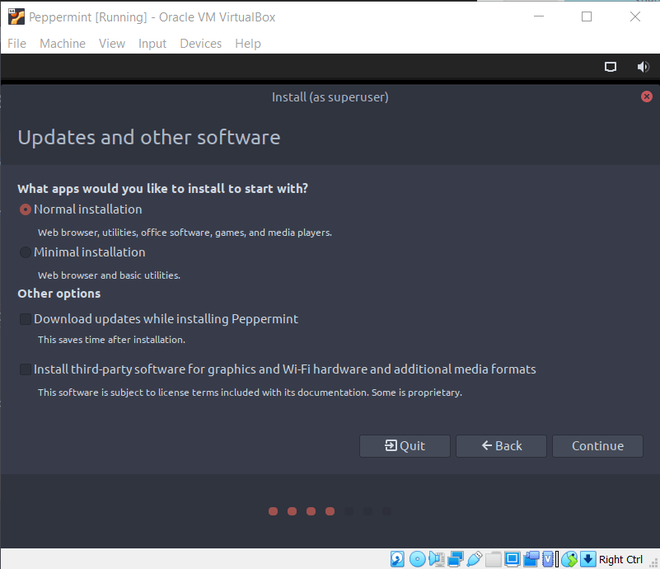This screenshot has height=569, width=660.
Task: Click the shared folders status icon
Action: pyautogui.click(x=493, y=559)
